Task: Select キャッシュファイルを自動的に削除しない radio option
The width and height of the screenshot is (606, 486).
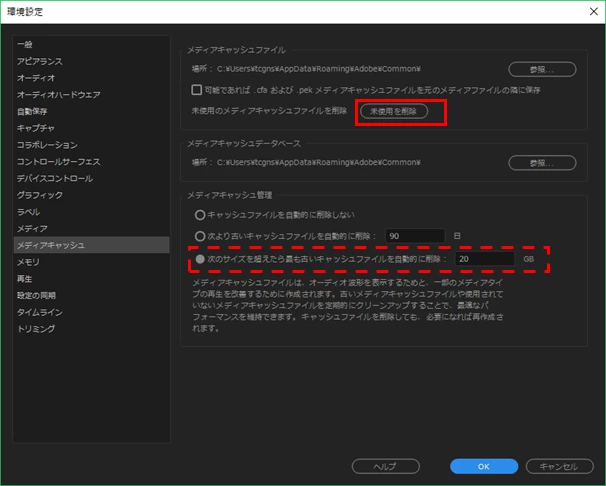Action: click(200, 215)
